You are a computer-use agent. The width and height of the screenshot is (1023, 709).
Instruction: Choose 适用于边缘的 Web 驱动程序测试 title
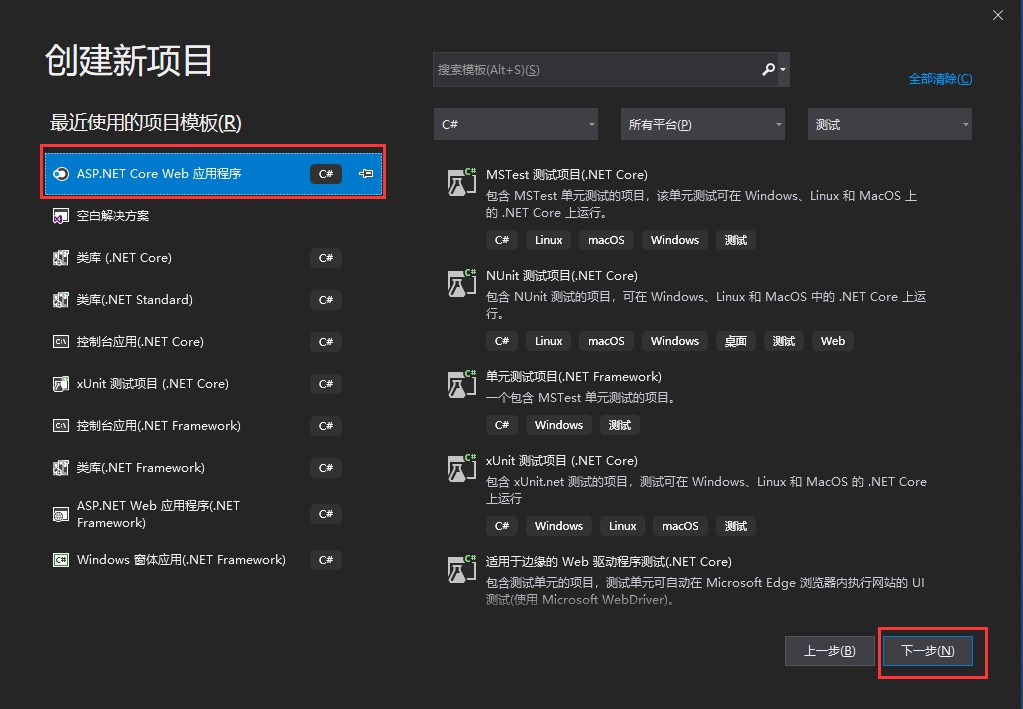point(609,562)
